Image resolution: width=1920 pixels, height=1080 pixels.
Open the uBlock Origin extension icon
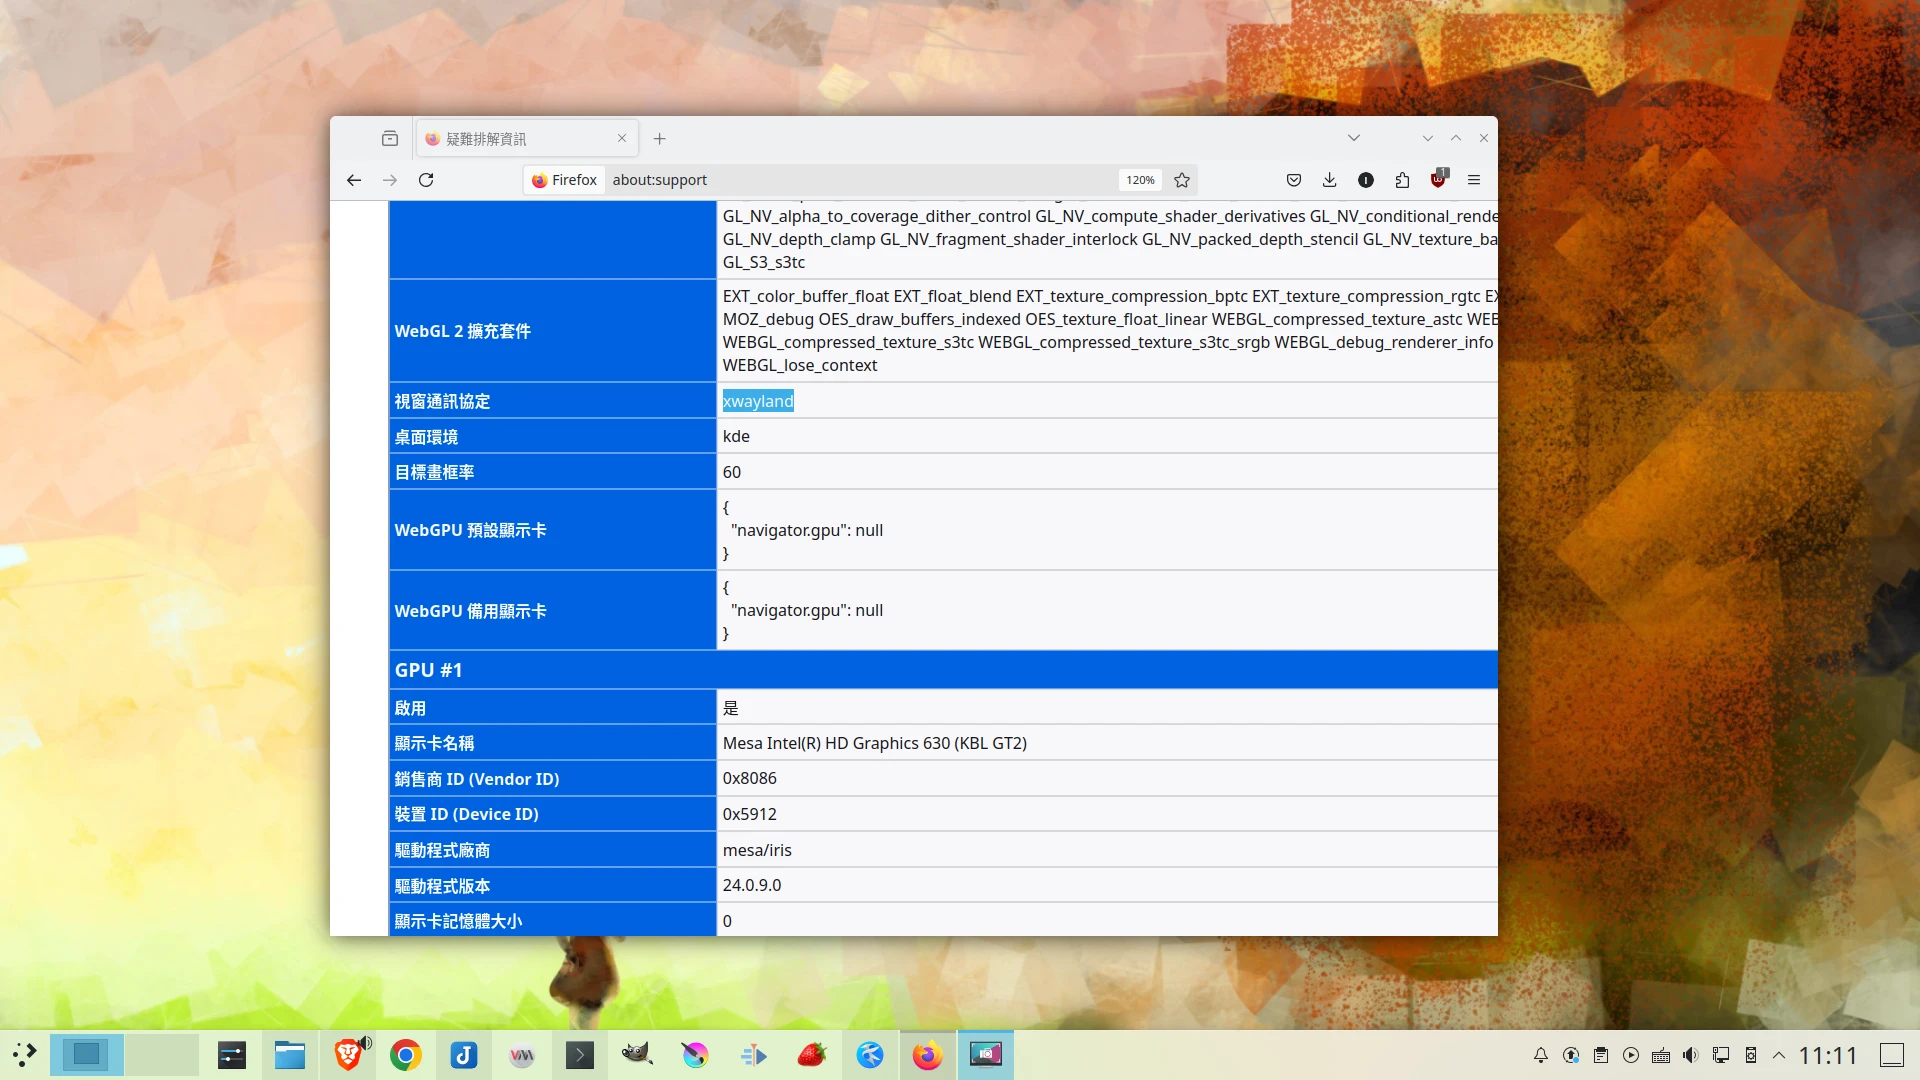pos(1438,180)
